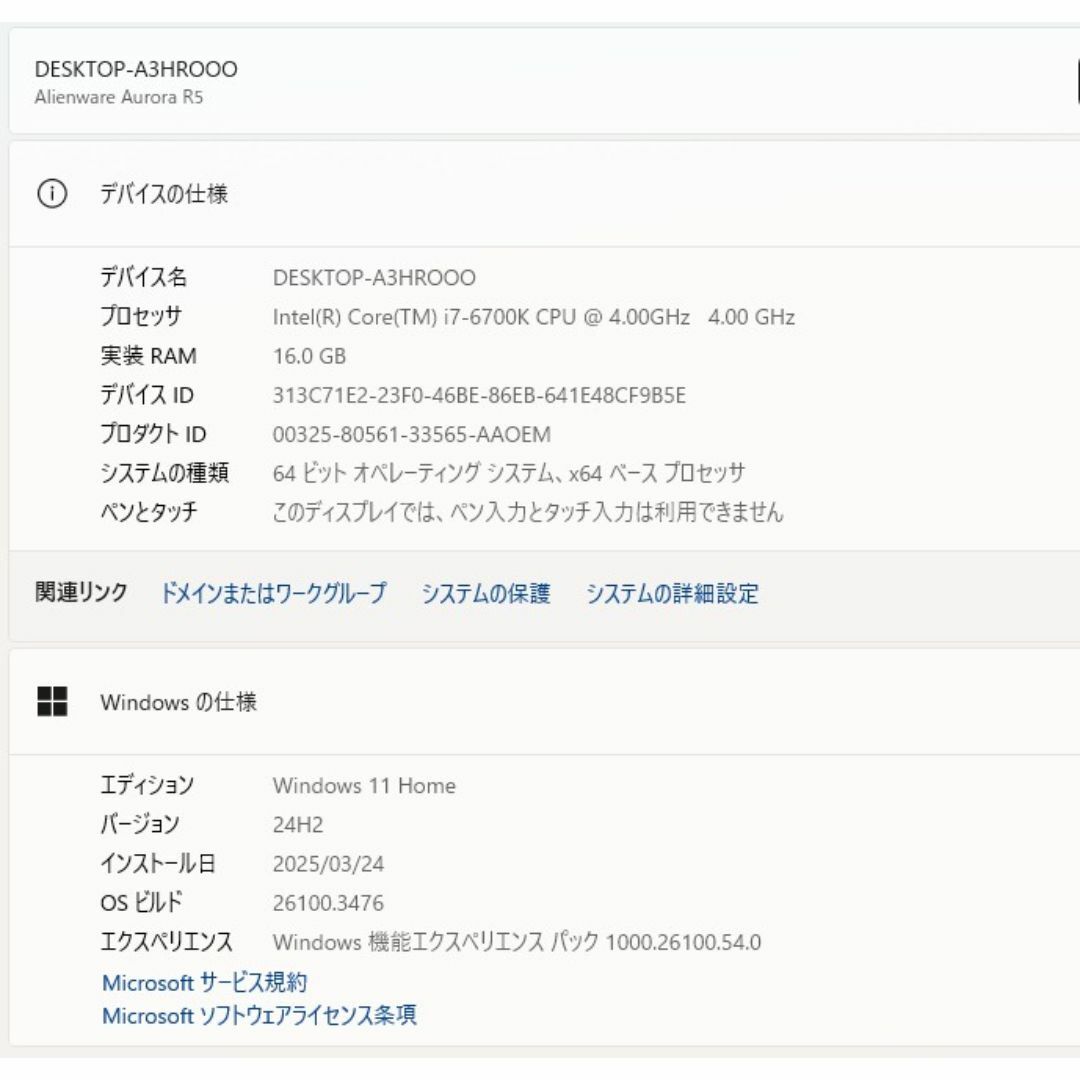Click device ID 313C71E2-23F0-46BE-86EB-641E48CF9B5E
This screenshot has height=1080, width=1080.
[x=479, y=395]
